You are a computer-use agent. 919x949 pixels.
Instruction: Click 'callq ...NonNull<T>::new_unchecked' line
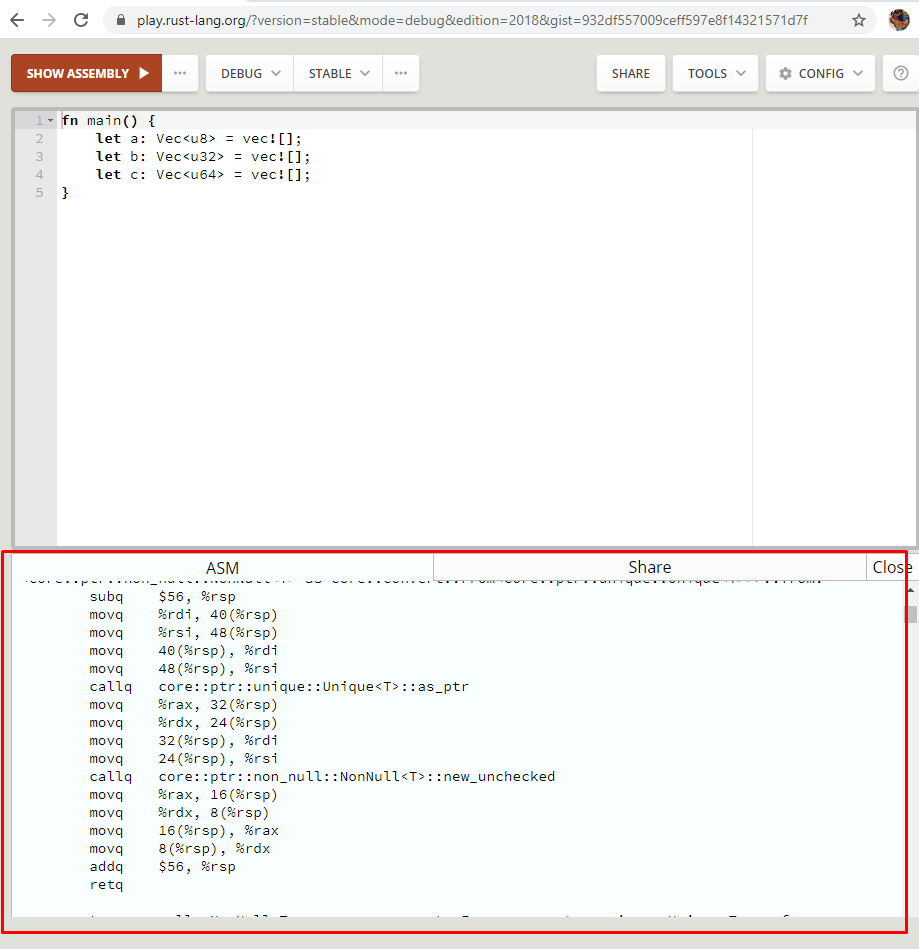[322, 777]
